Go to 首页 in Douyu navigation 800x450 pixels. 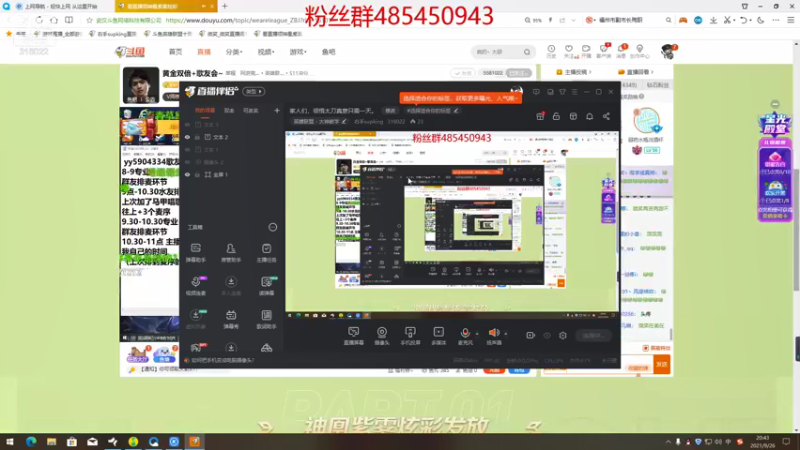coord(176,52)
